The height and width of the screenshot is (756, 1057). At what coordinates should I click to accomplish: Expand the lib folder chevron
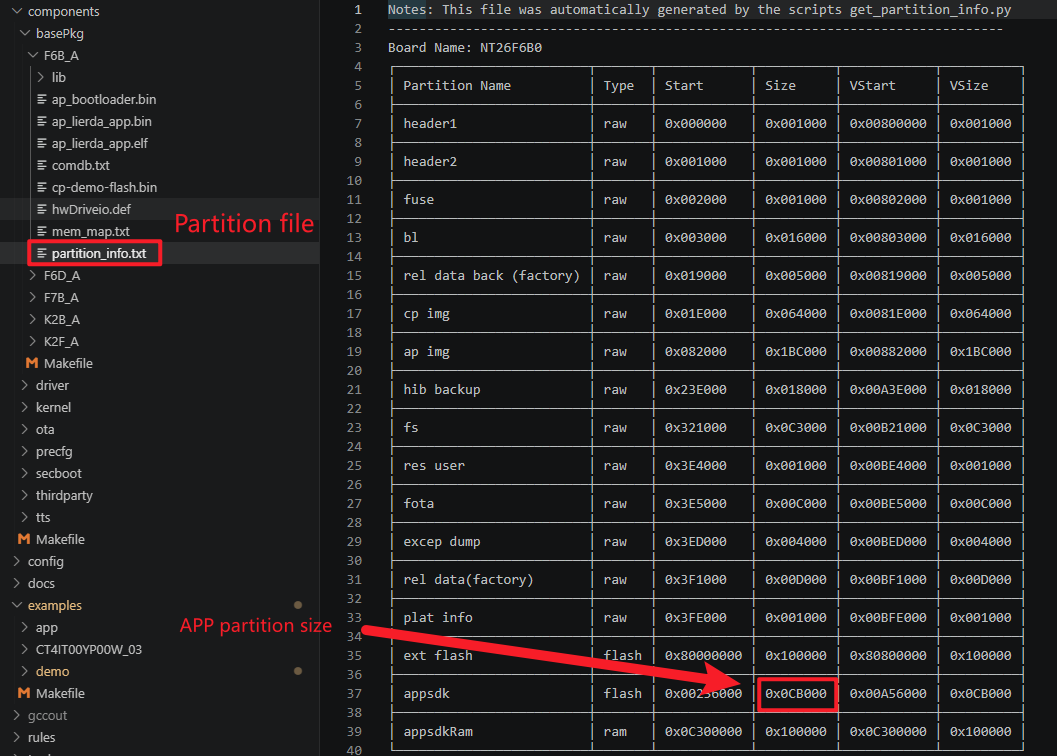pyautogui.click(x=41, y=77)
